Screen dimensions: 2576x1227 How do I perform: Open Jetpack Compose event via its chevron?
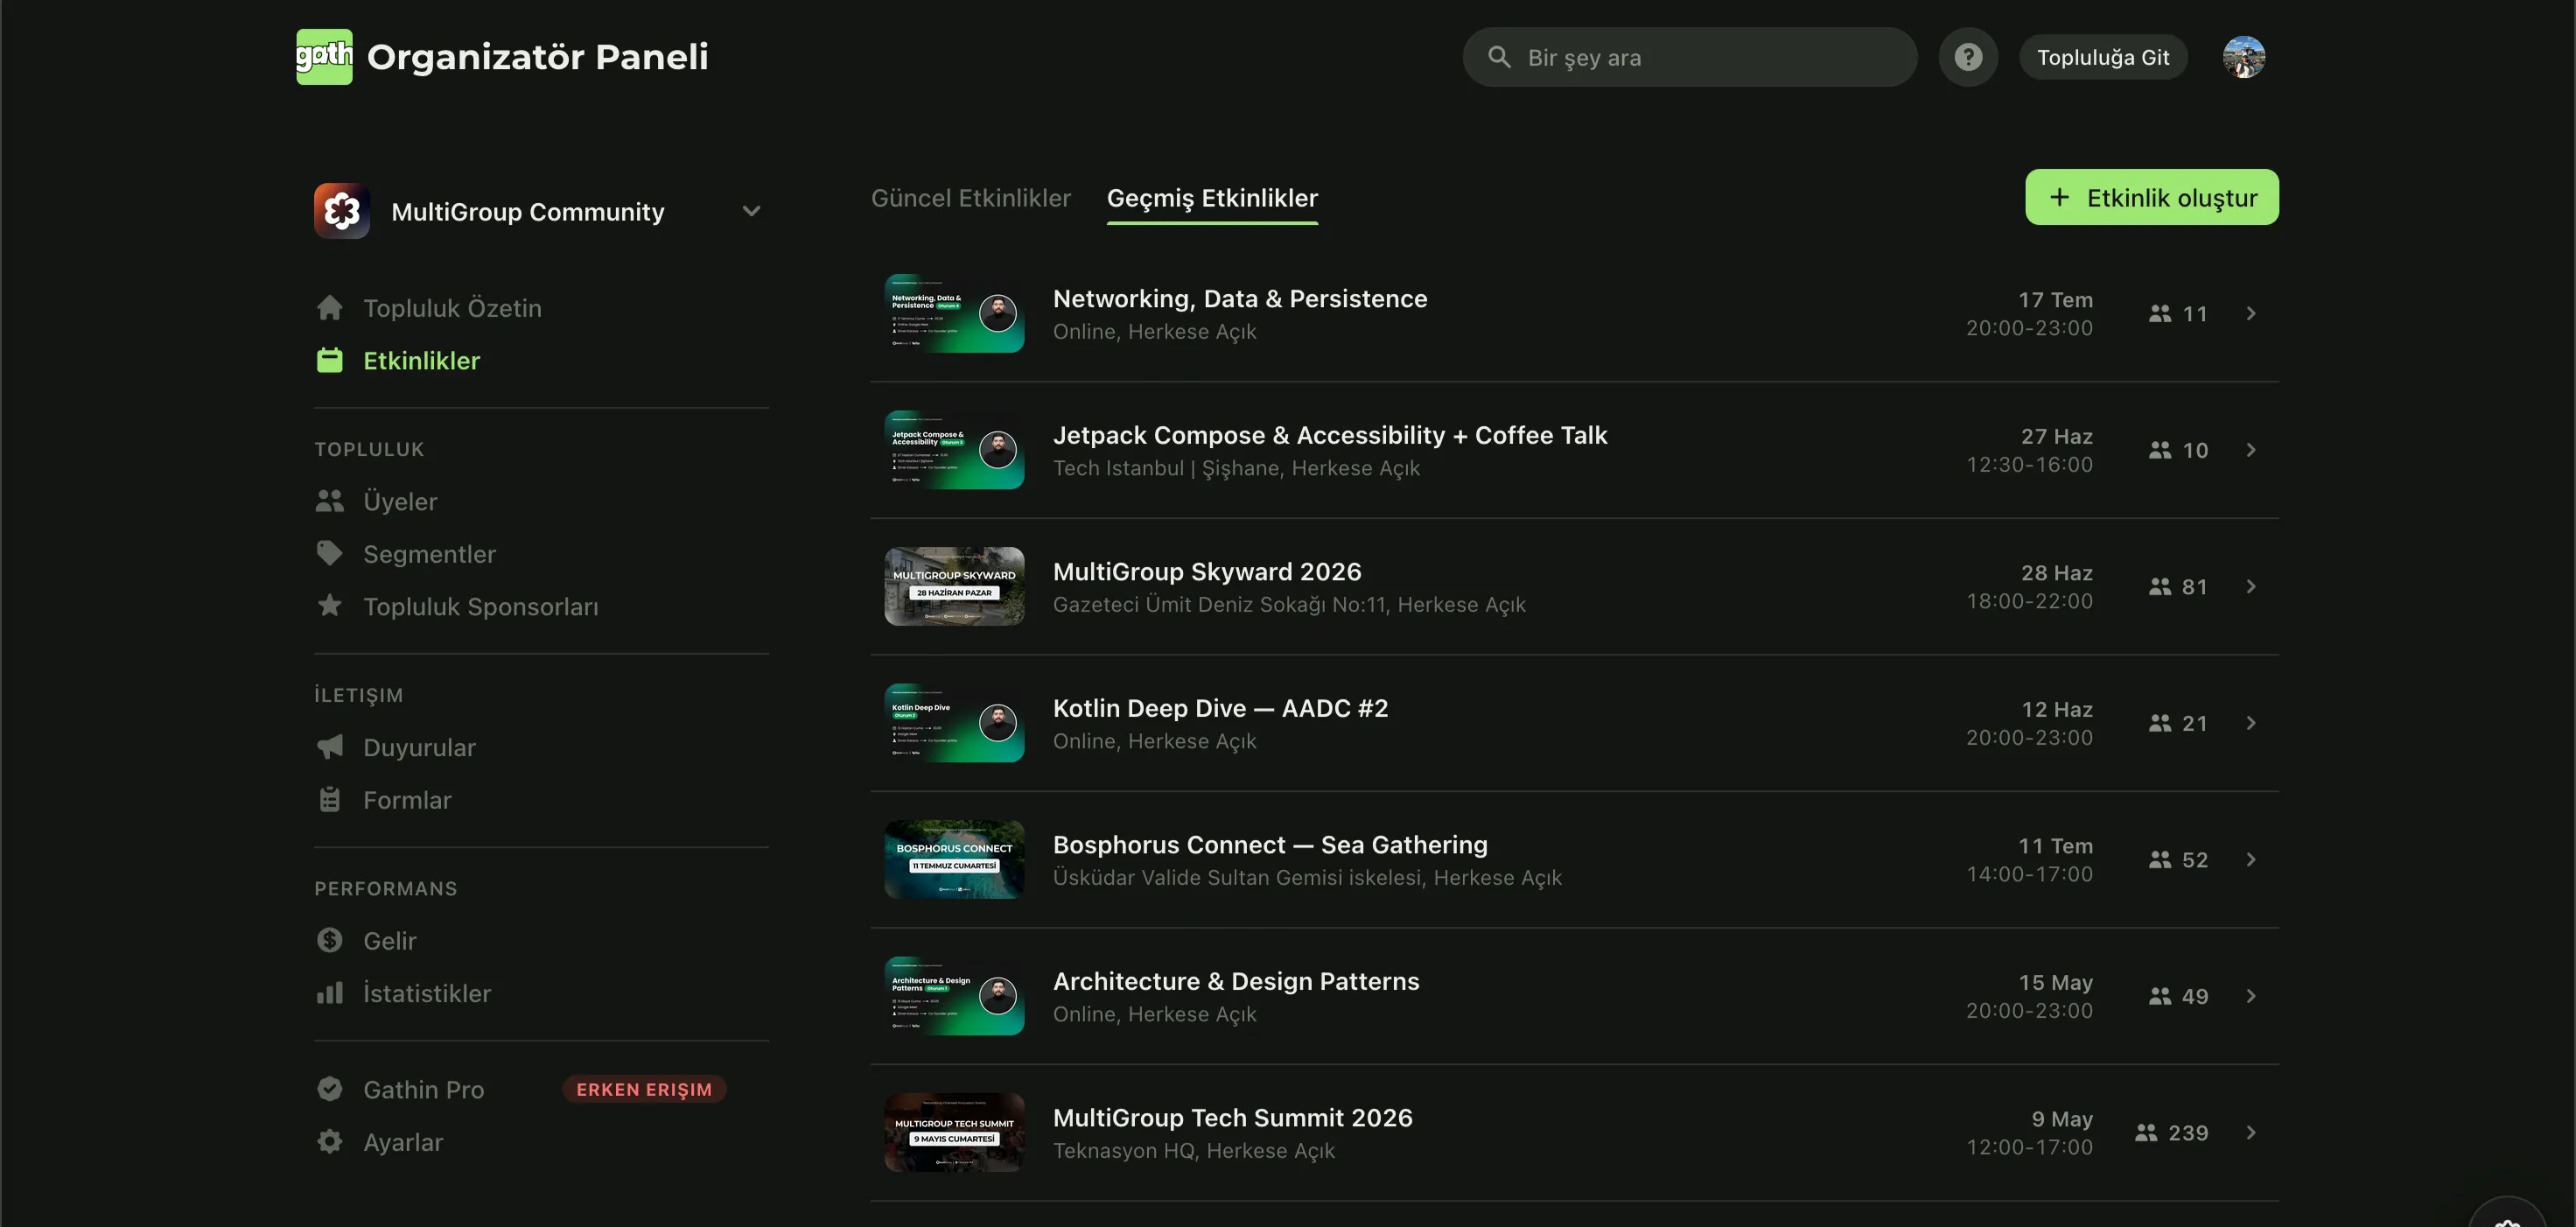2251,450
